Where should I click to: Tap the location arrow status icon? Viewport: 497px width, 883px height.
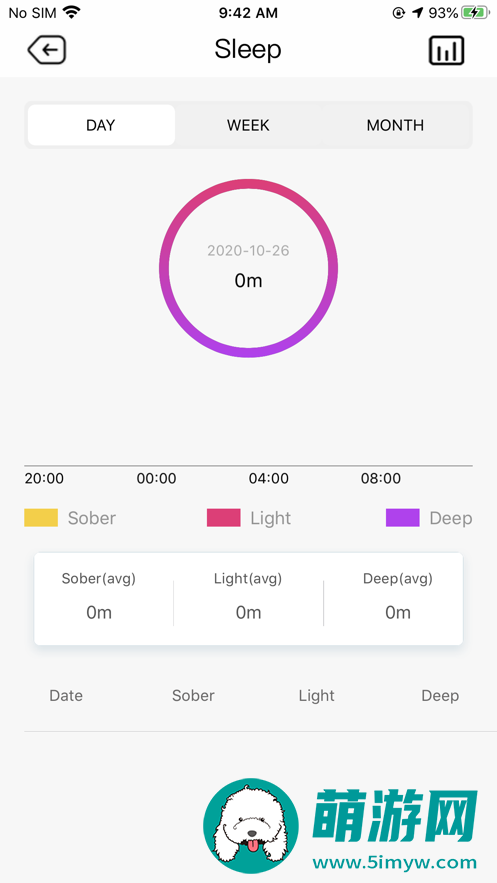click(417, 12)
